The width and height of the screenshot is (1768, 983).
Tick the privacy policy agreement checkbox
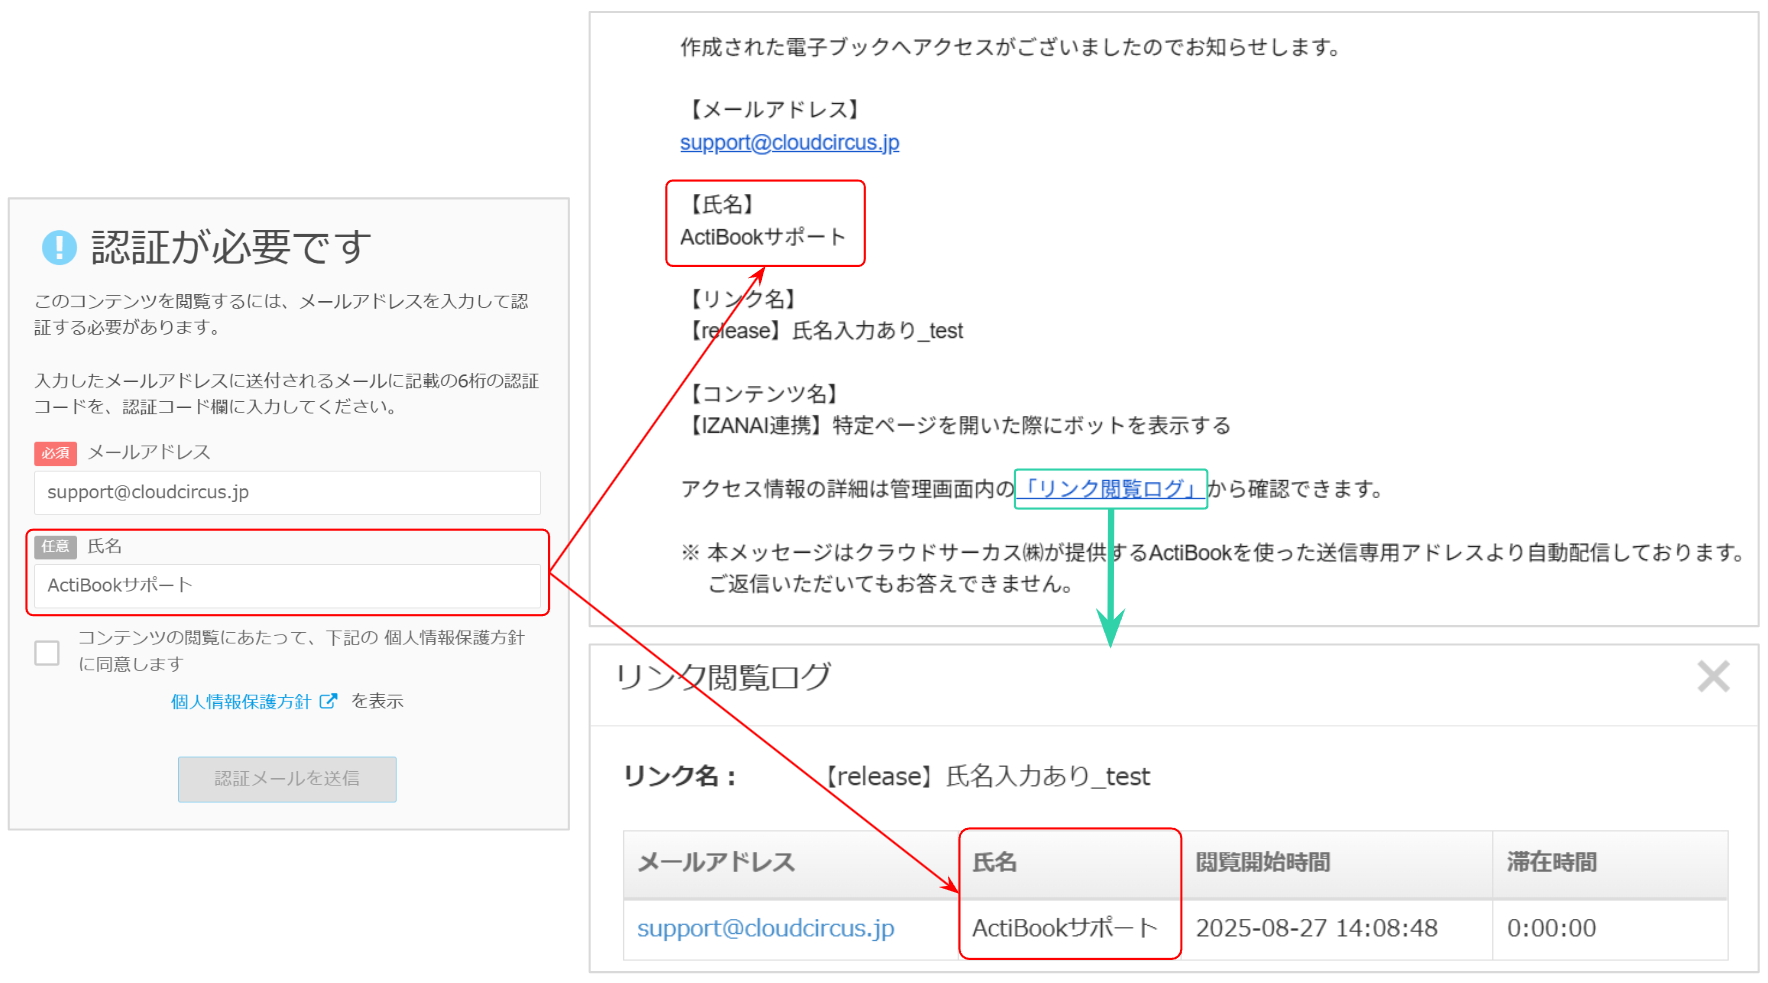[47, 653]
